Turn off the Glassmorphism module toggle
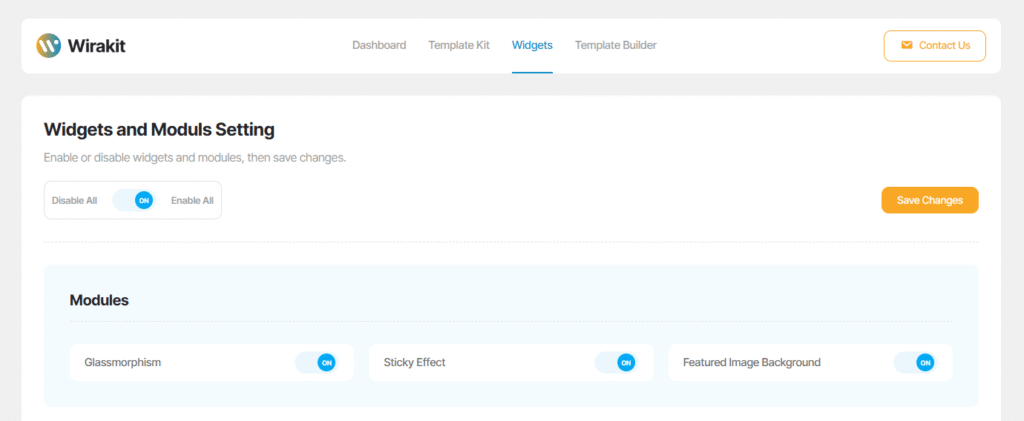This screenshot has height=421, width=1024. click(315, 362)
